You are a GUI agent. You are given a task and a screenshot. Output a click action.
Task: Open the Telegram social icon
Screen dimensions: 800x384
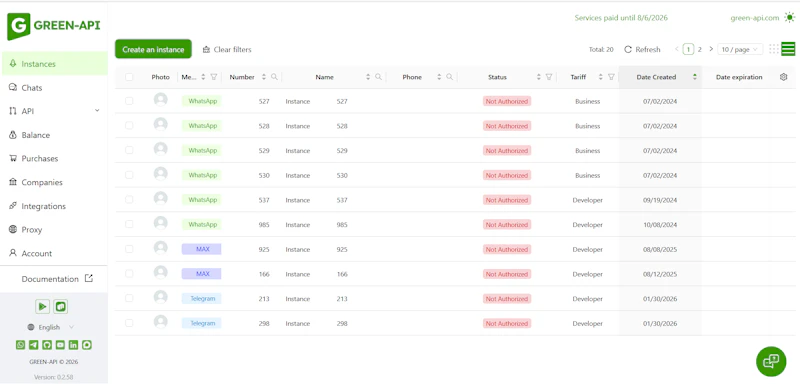pyautogui.click(x=34, y=345)
